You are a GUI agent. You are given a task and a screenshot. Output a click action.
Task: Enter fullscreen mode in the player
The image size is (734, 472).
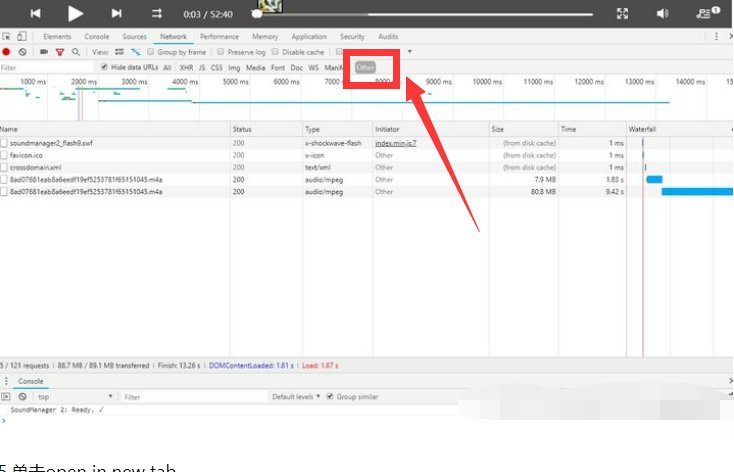click(622, 13)
